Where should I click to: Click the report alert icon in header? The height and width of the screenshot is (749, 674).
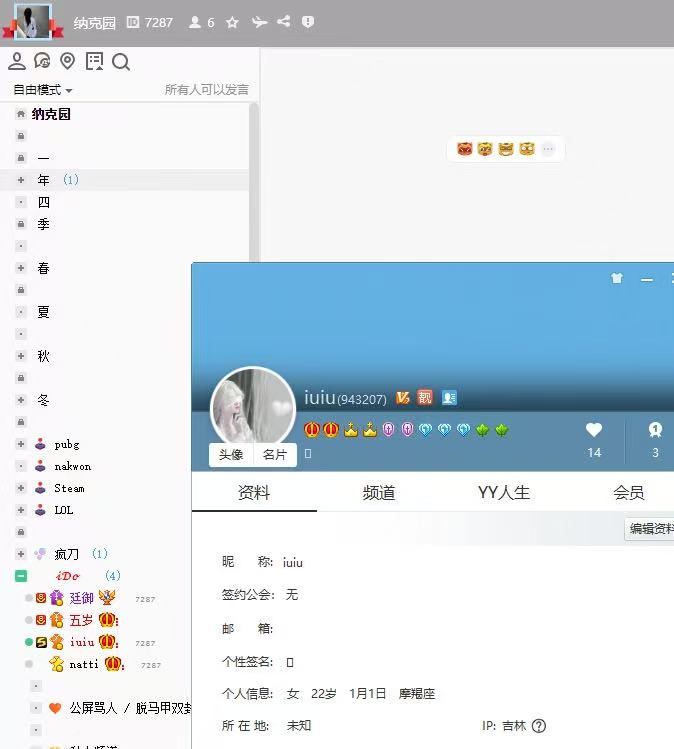point(308,22)
